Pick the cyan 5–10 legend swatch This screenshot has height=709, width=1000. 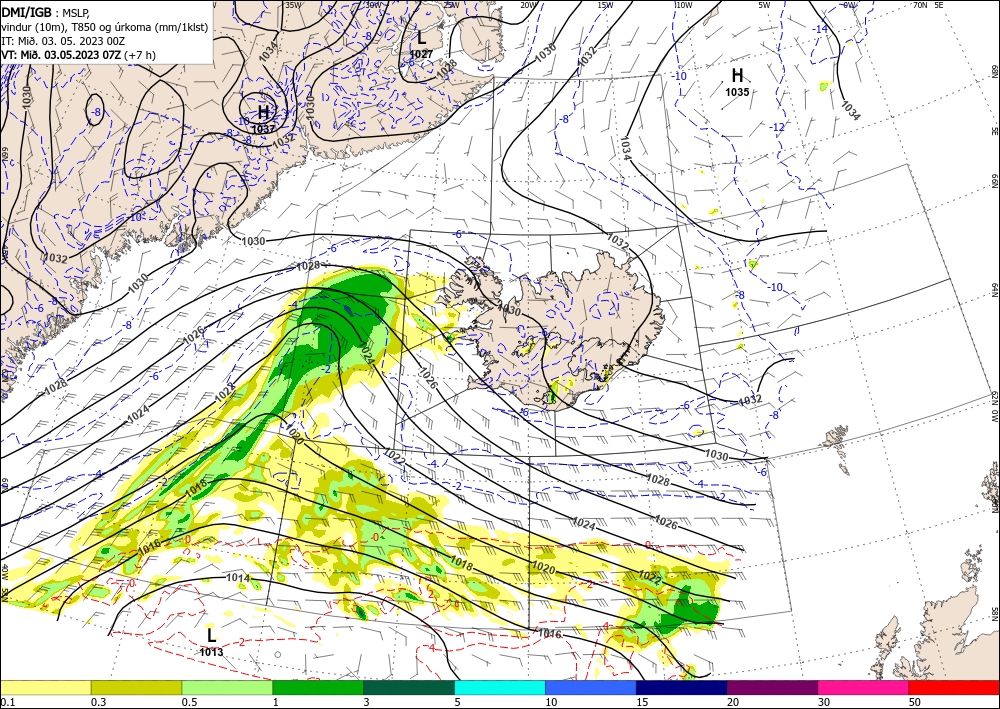(x=500, y=687)
